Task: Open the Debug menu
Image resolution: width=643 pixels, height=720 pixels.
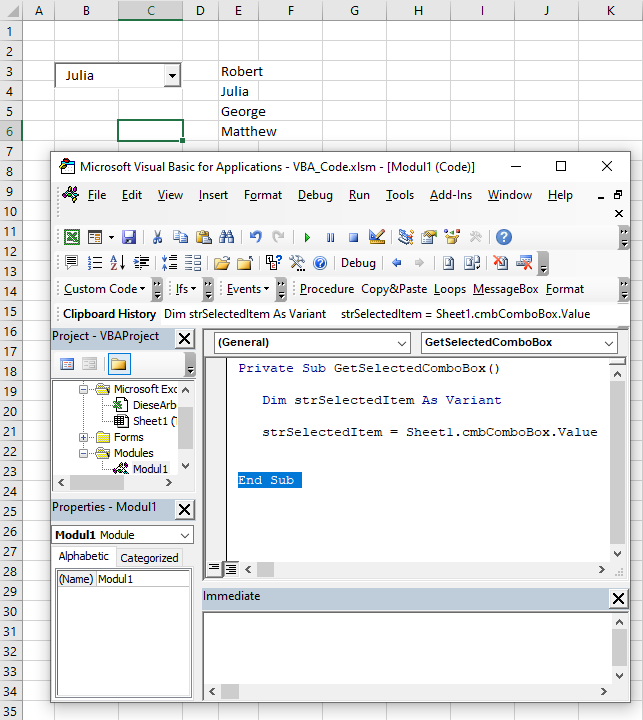Action: (315, 195)
